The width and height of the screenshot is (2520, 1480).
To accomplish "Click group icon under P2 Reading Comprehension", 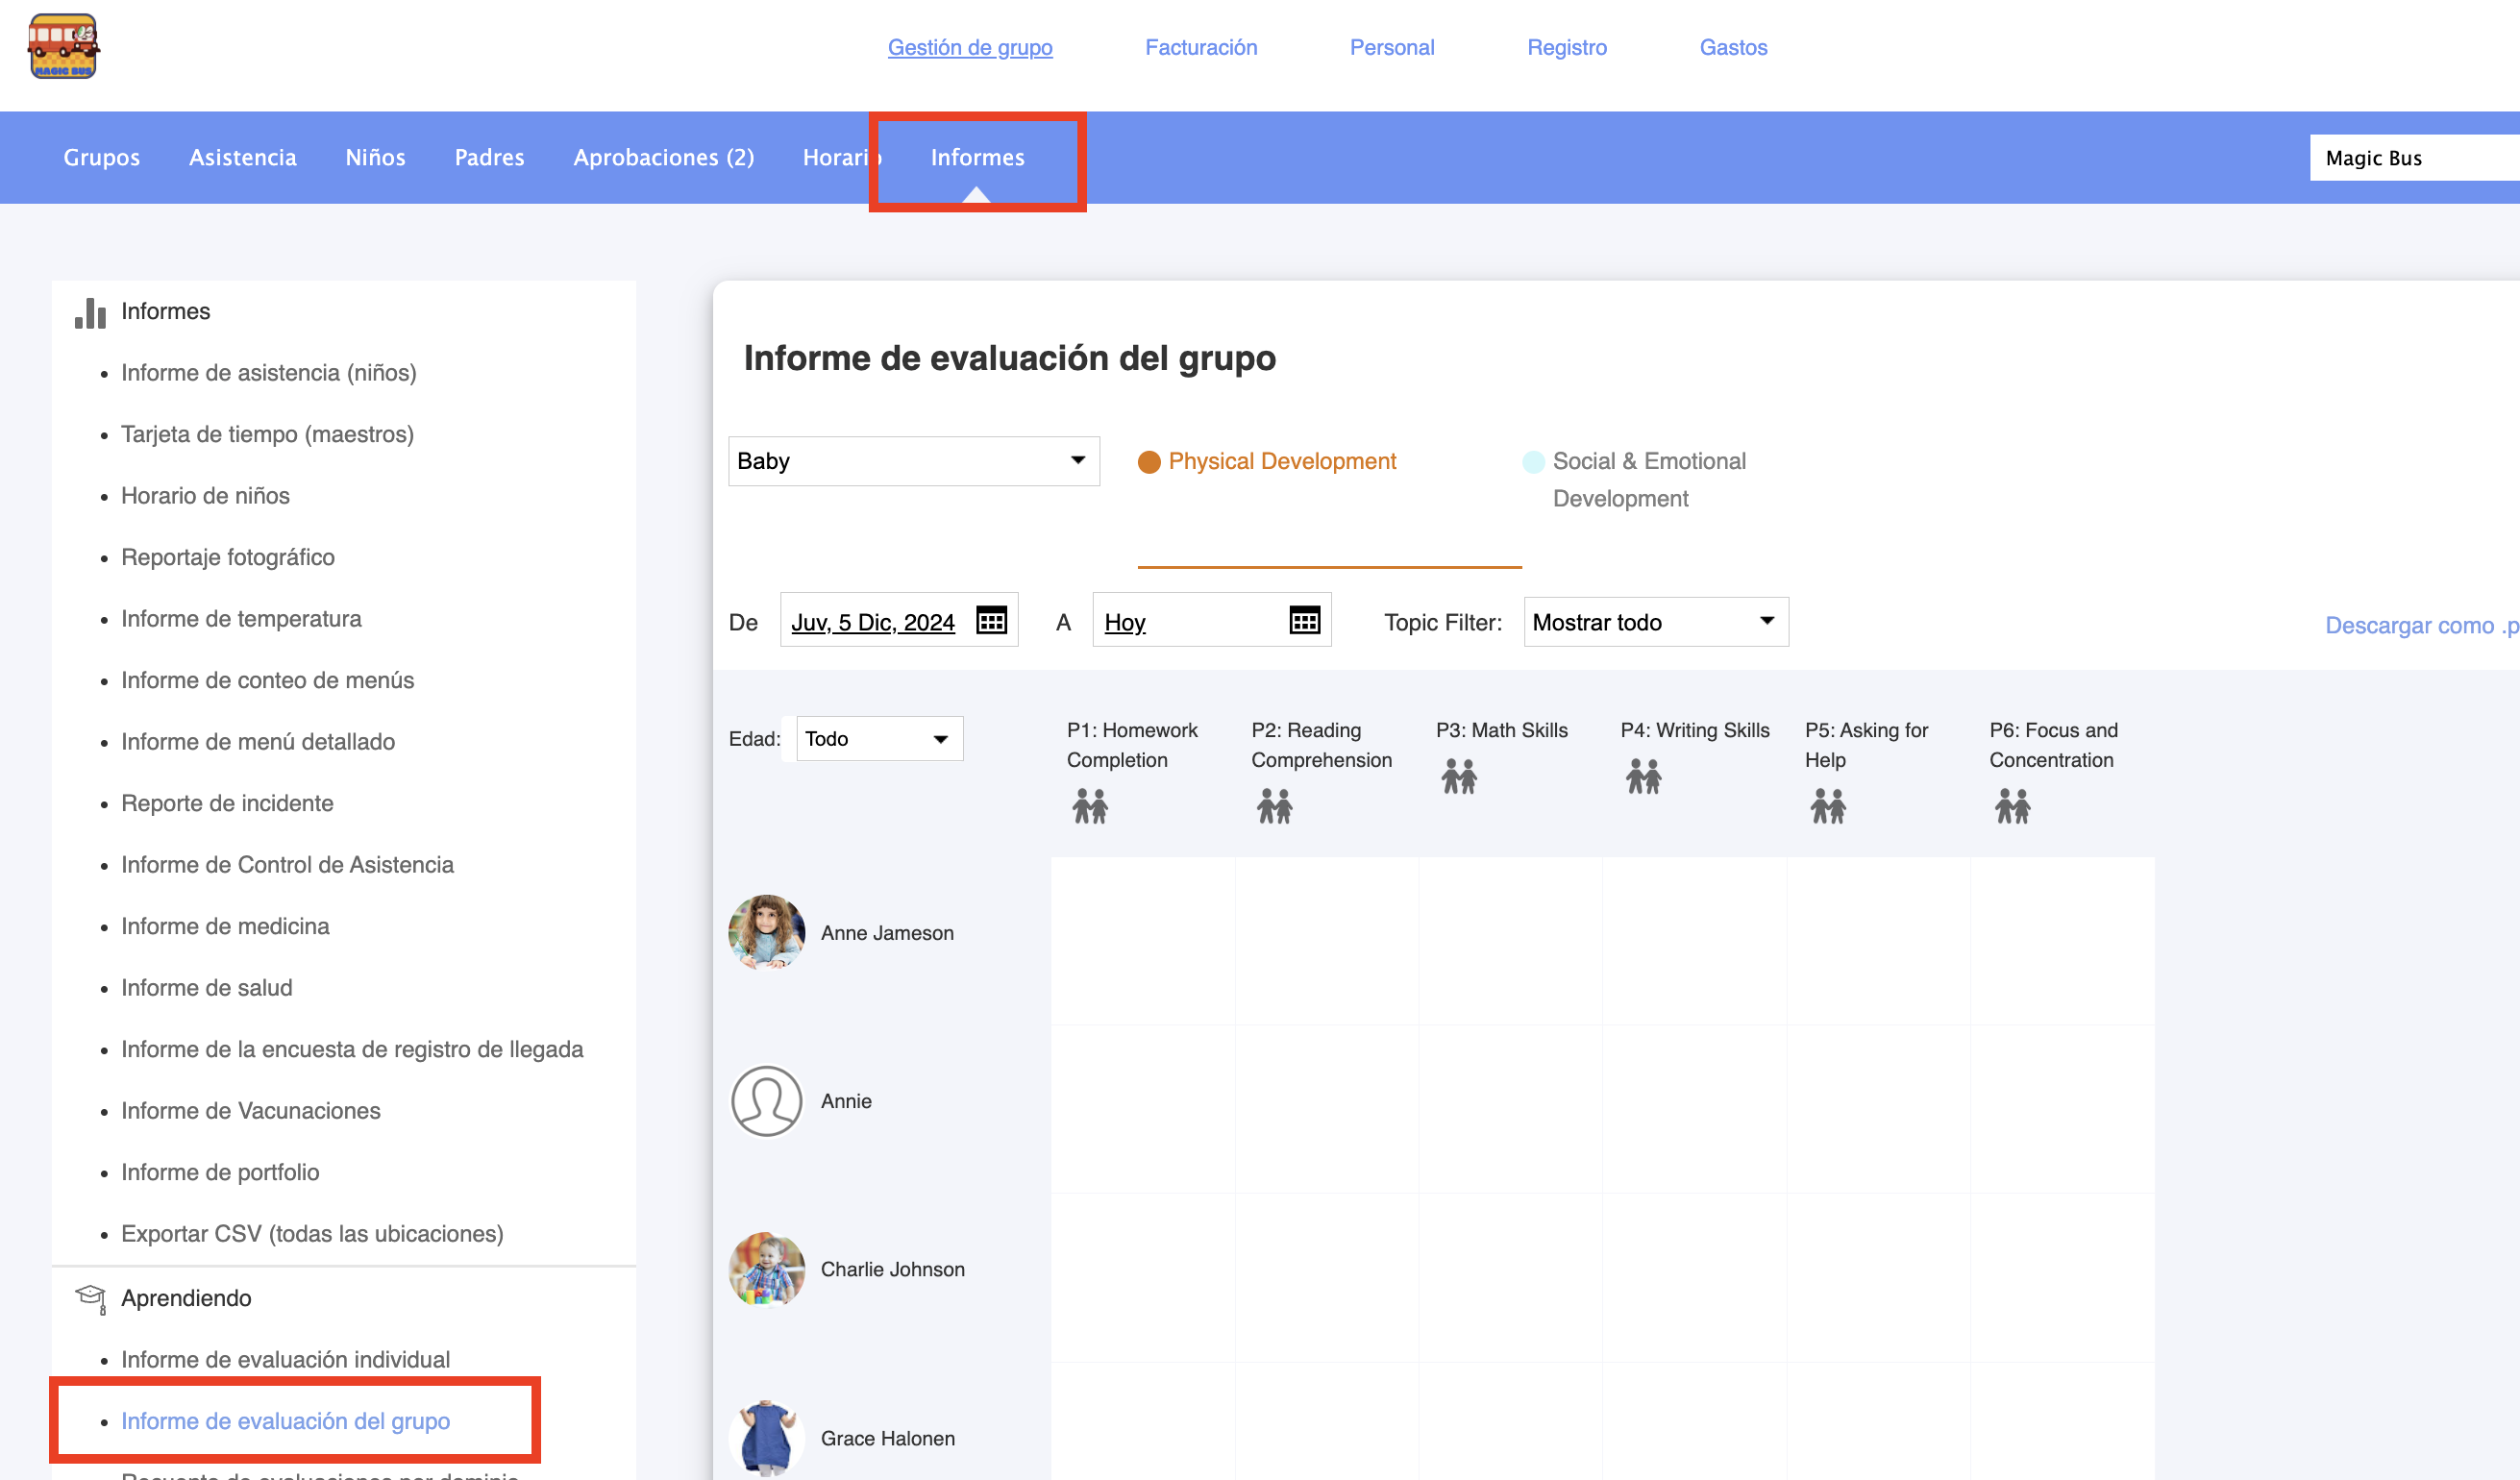I will (1274, 806).
